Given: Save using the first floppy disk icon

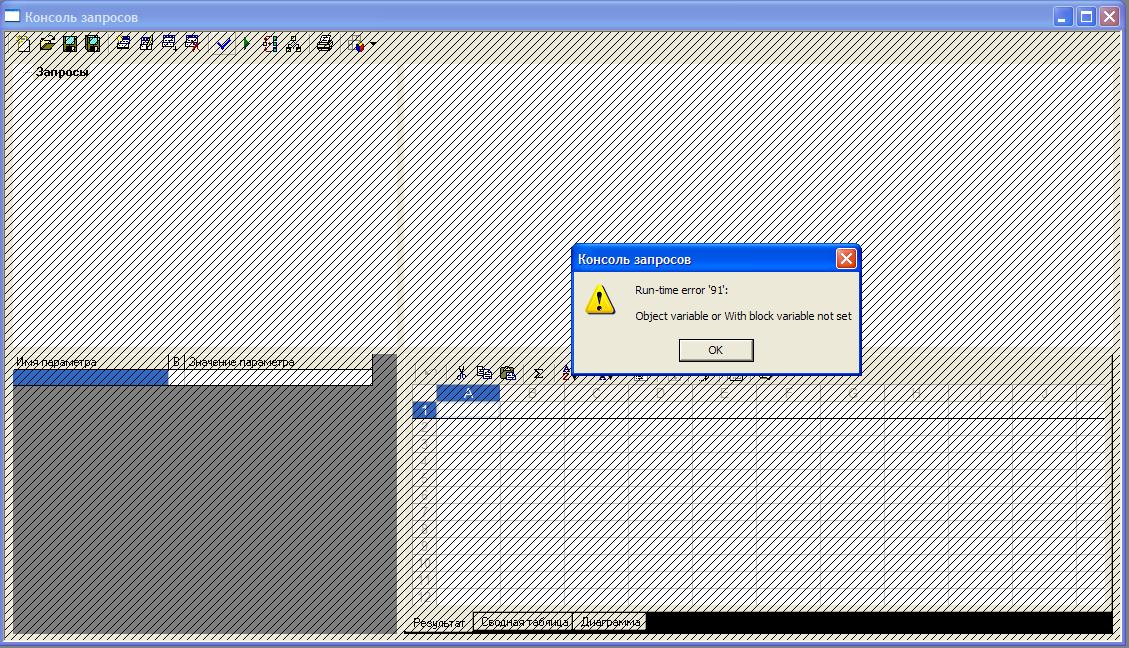Looking at the screenshot, I should [69, 43].
